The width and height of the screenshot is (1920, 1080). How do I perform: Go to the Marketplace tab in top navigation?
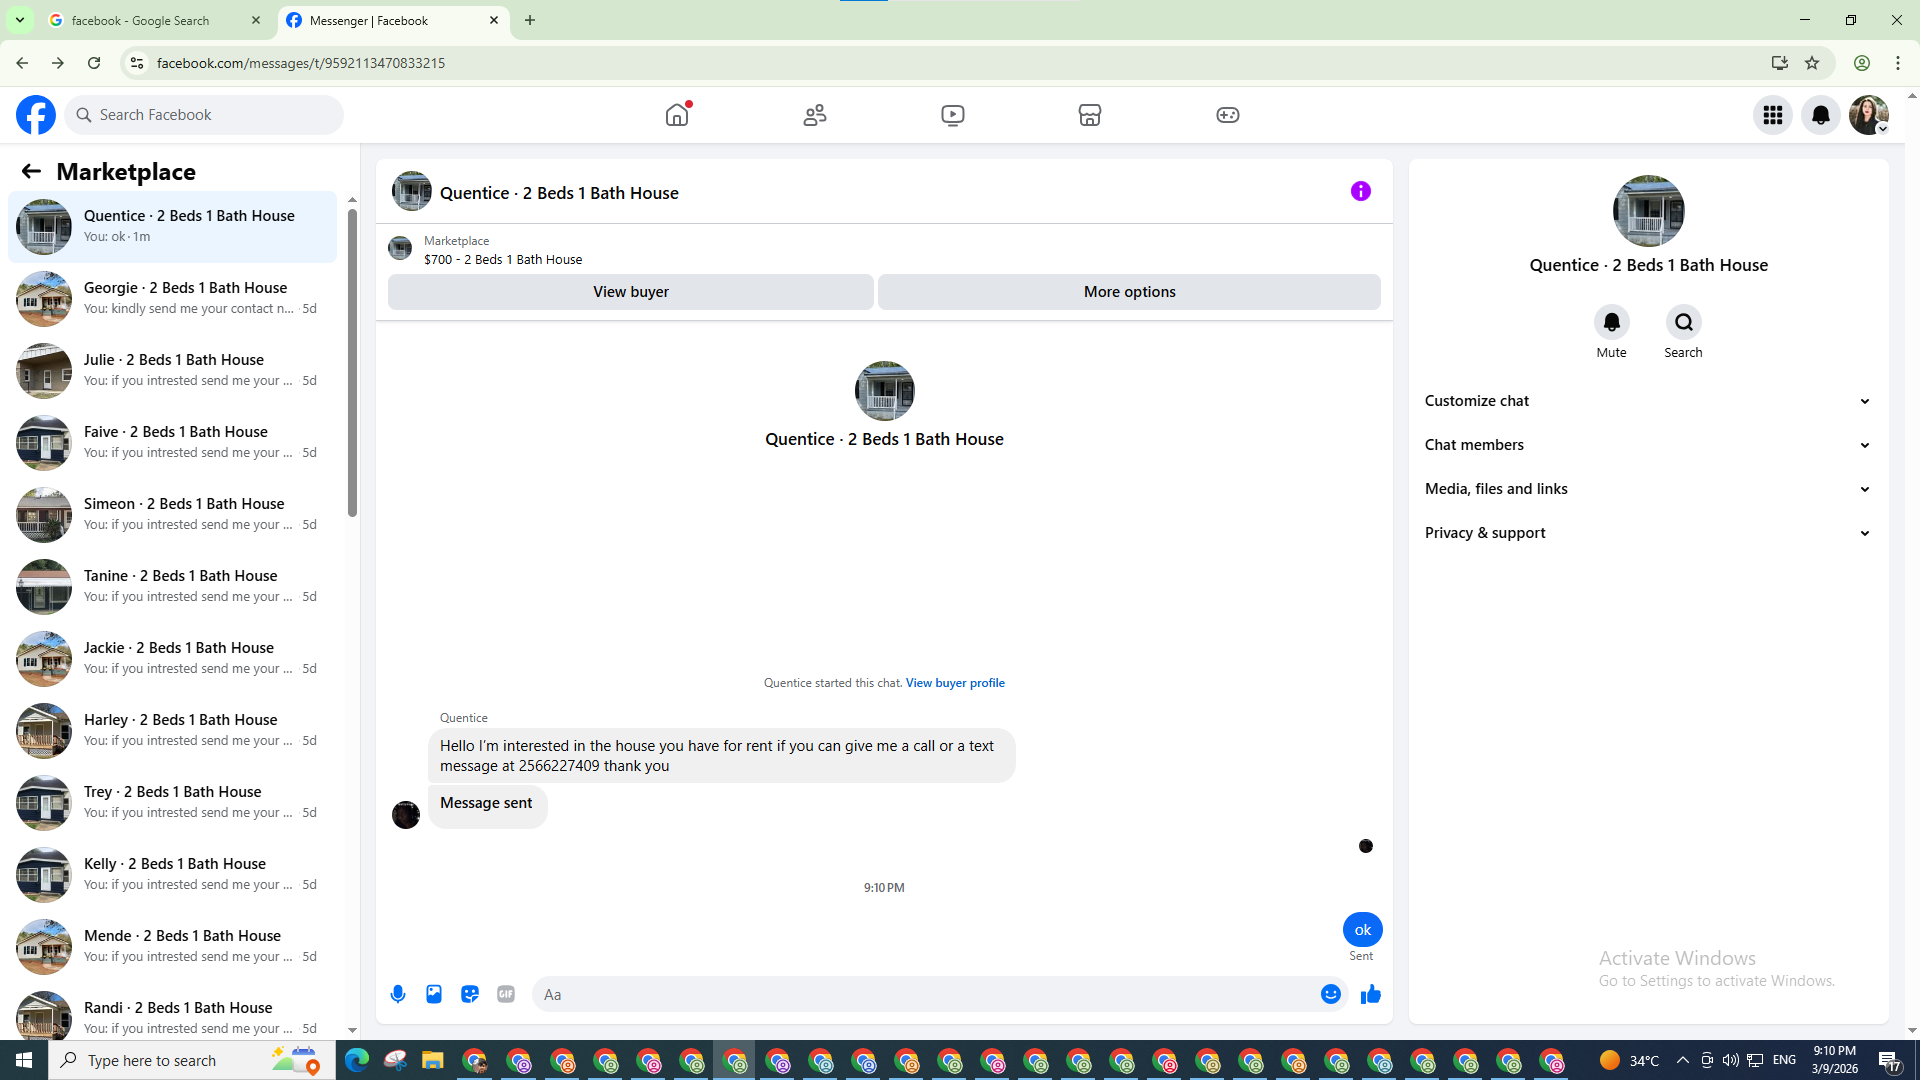coord(1089,115)
